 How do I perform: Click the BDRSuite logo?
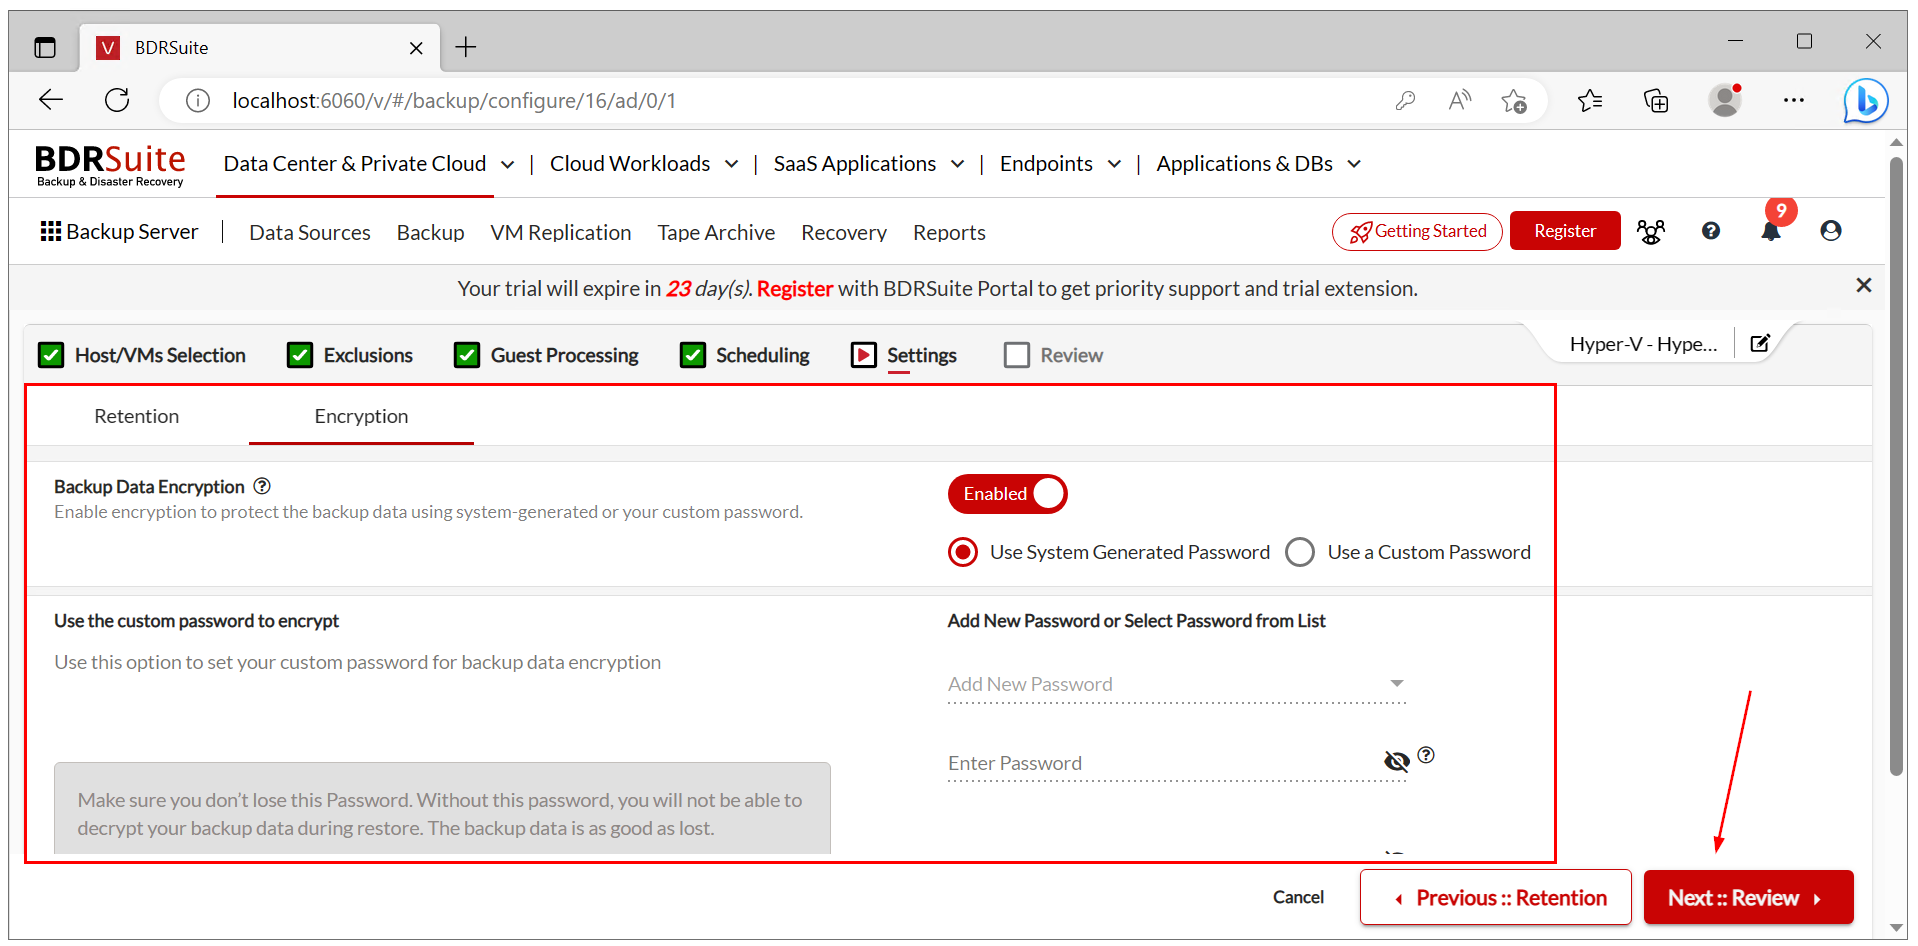pos(110,165)
